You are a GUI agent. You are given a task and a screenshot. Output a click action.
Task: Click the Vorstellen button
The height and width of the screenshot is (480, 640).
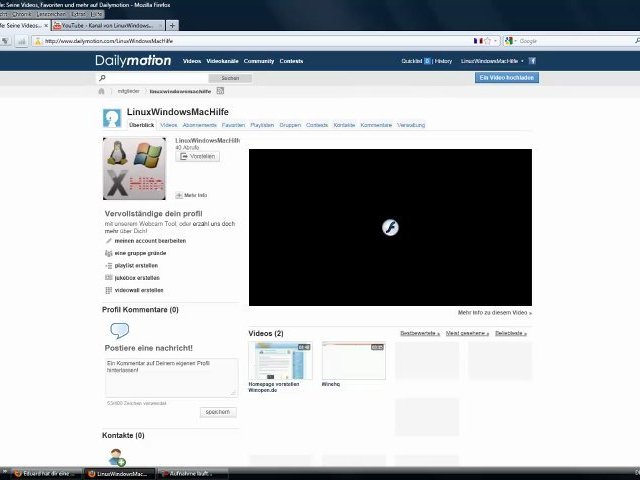[198, 156]
